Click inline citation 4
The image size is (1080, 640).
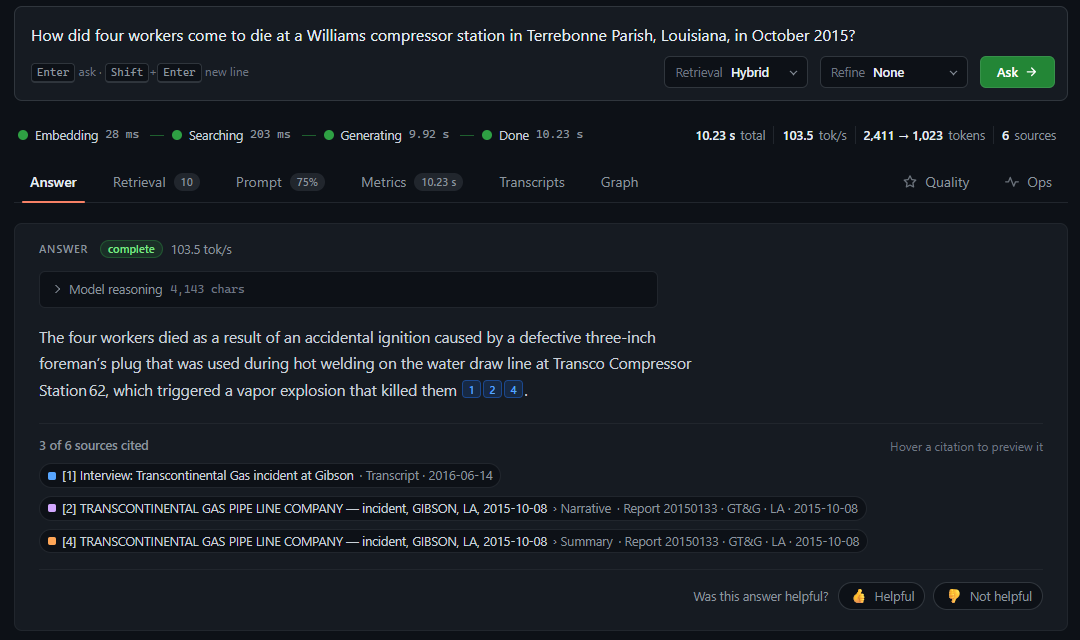(513, 390)
